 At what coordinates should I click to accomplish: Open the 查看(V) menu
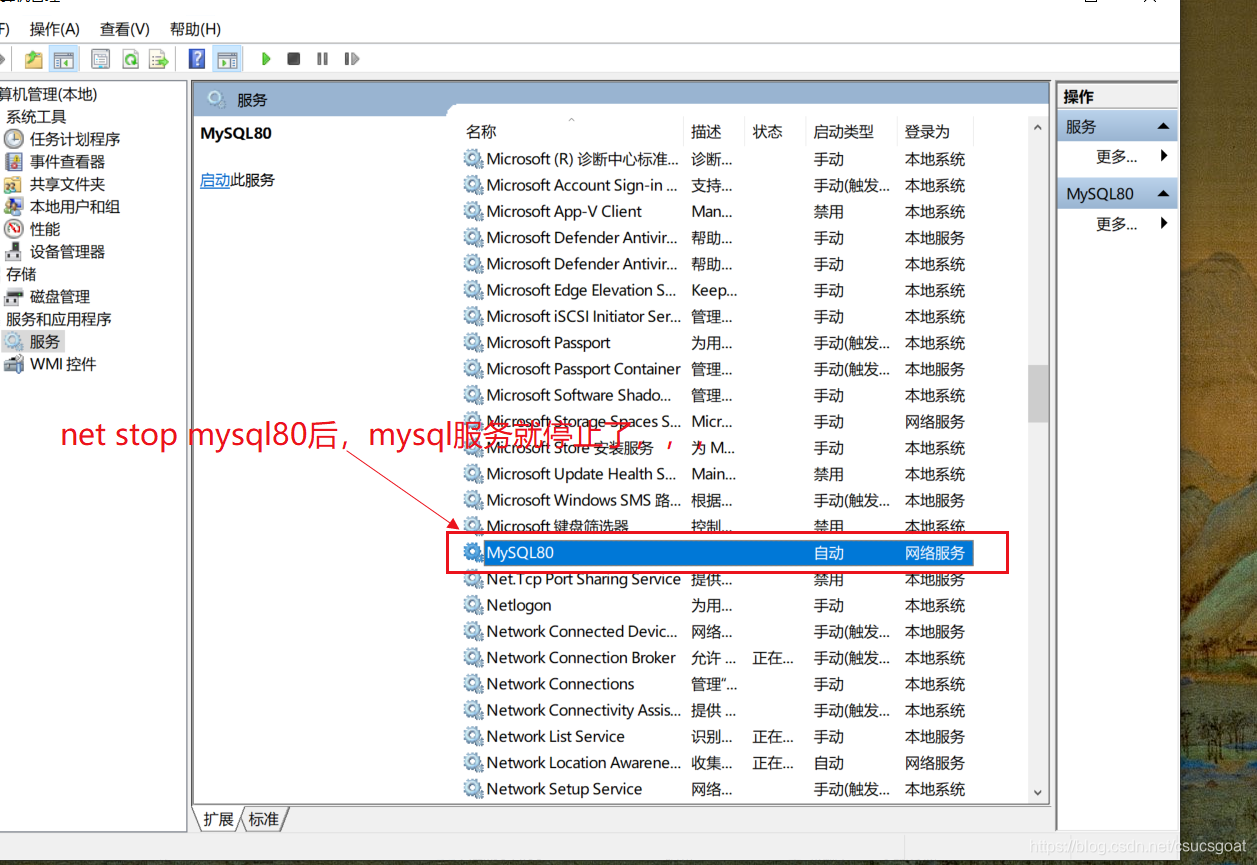pos(122,28)
